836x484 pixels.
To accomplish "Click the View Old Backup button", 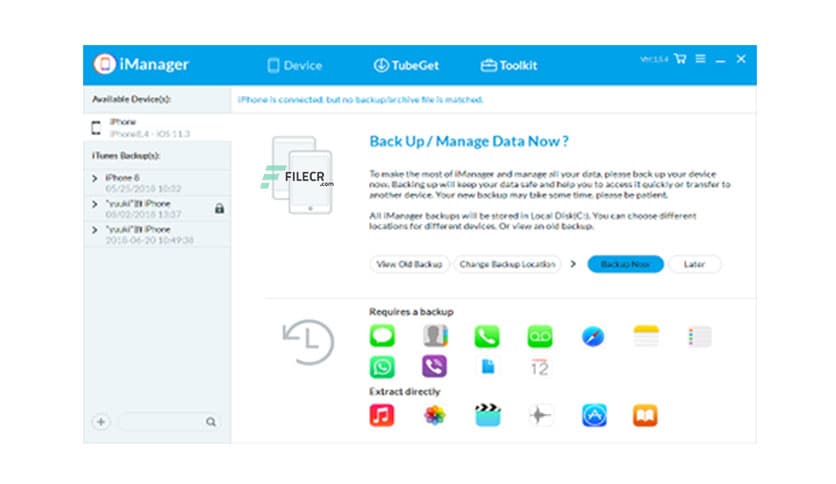I will click(x=409, y=264).
